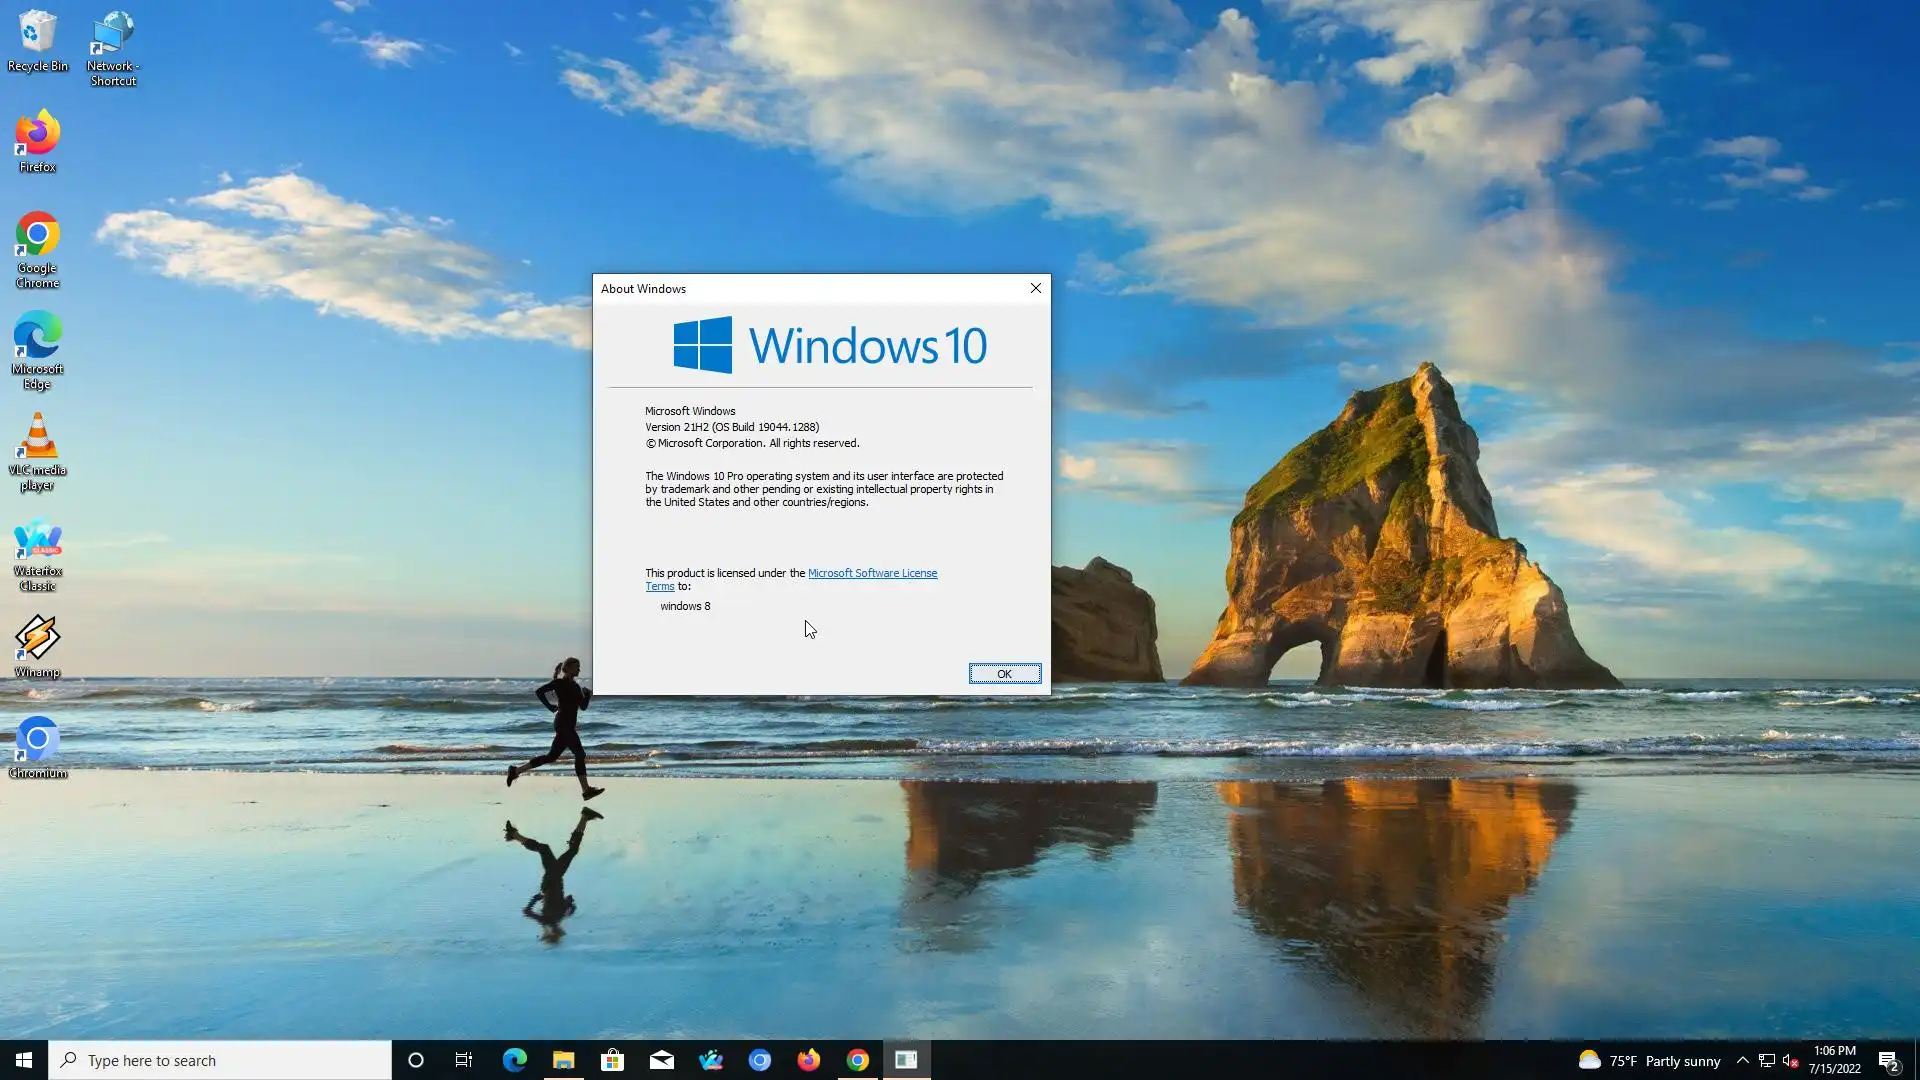1920x1080 pixels.
Task: Open Microsoft Software License Terms link
Action: (x=871, y=573)
